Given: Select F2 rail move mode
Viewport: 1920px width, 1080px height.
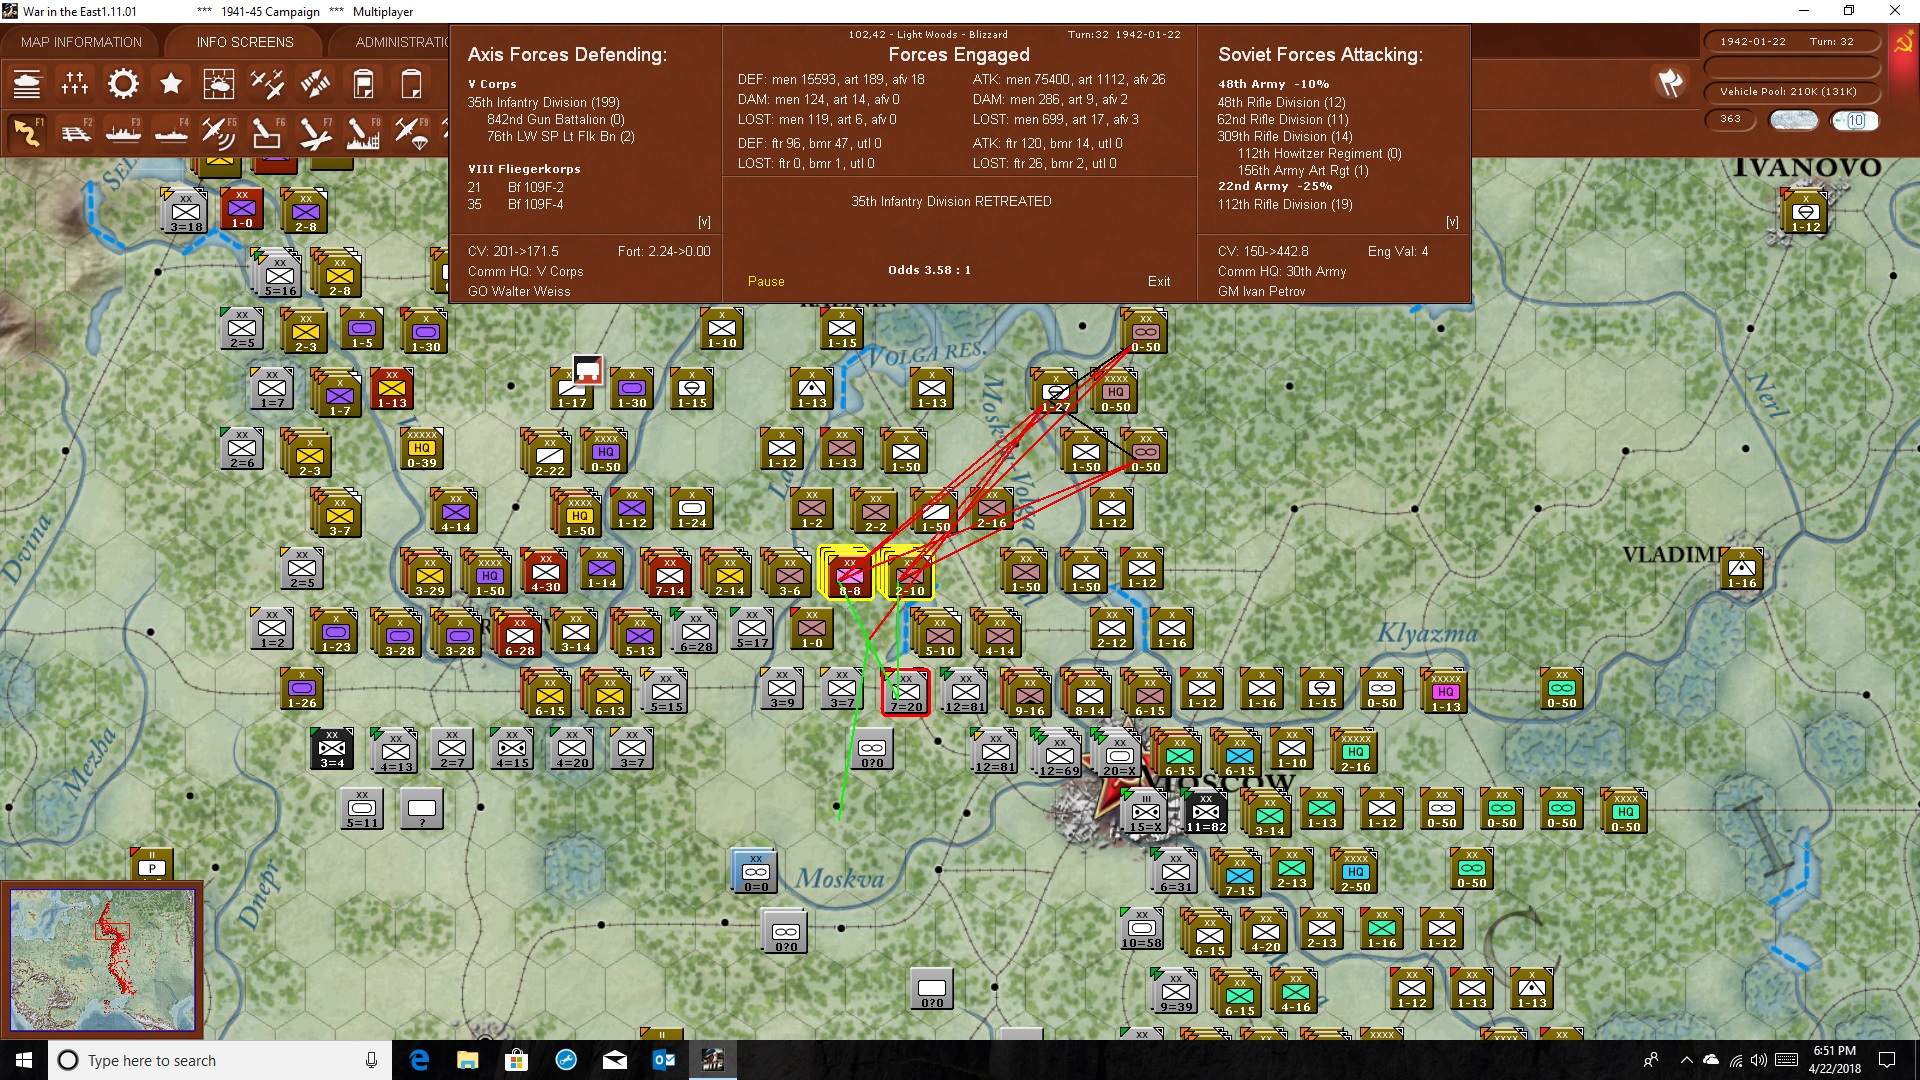Looking at the screenshot, I should coord(75,132).
